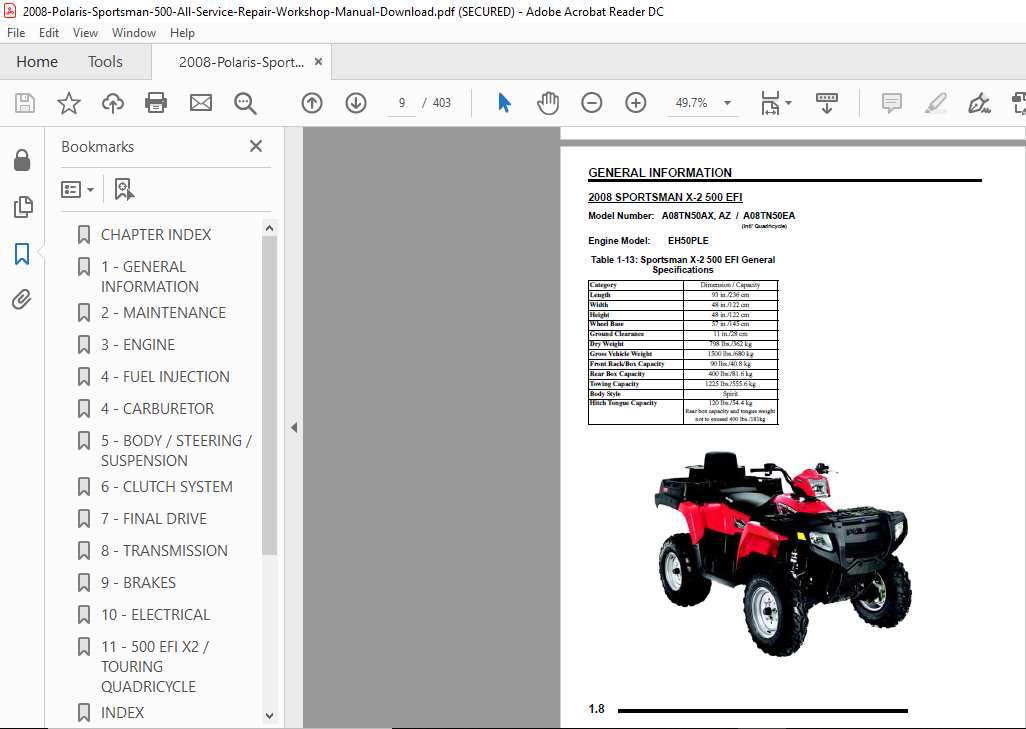Jump to 2 - MAINTENANCE bookmark
1026x729 pixels.
pos(163,313)
